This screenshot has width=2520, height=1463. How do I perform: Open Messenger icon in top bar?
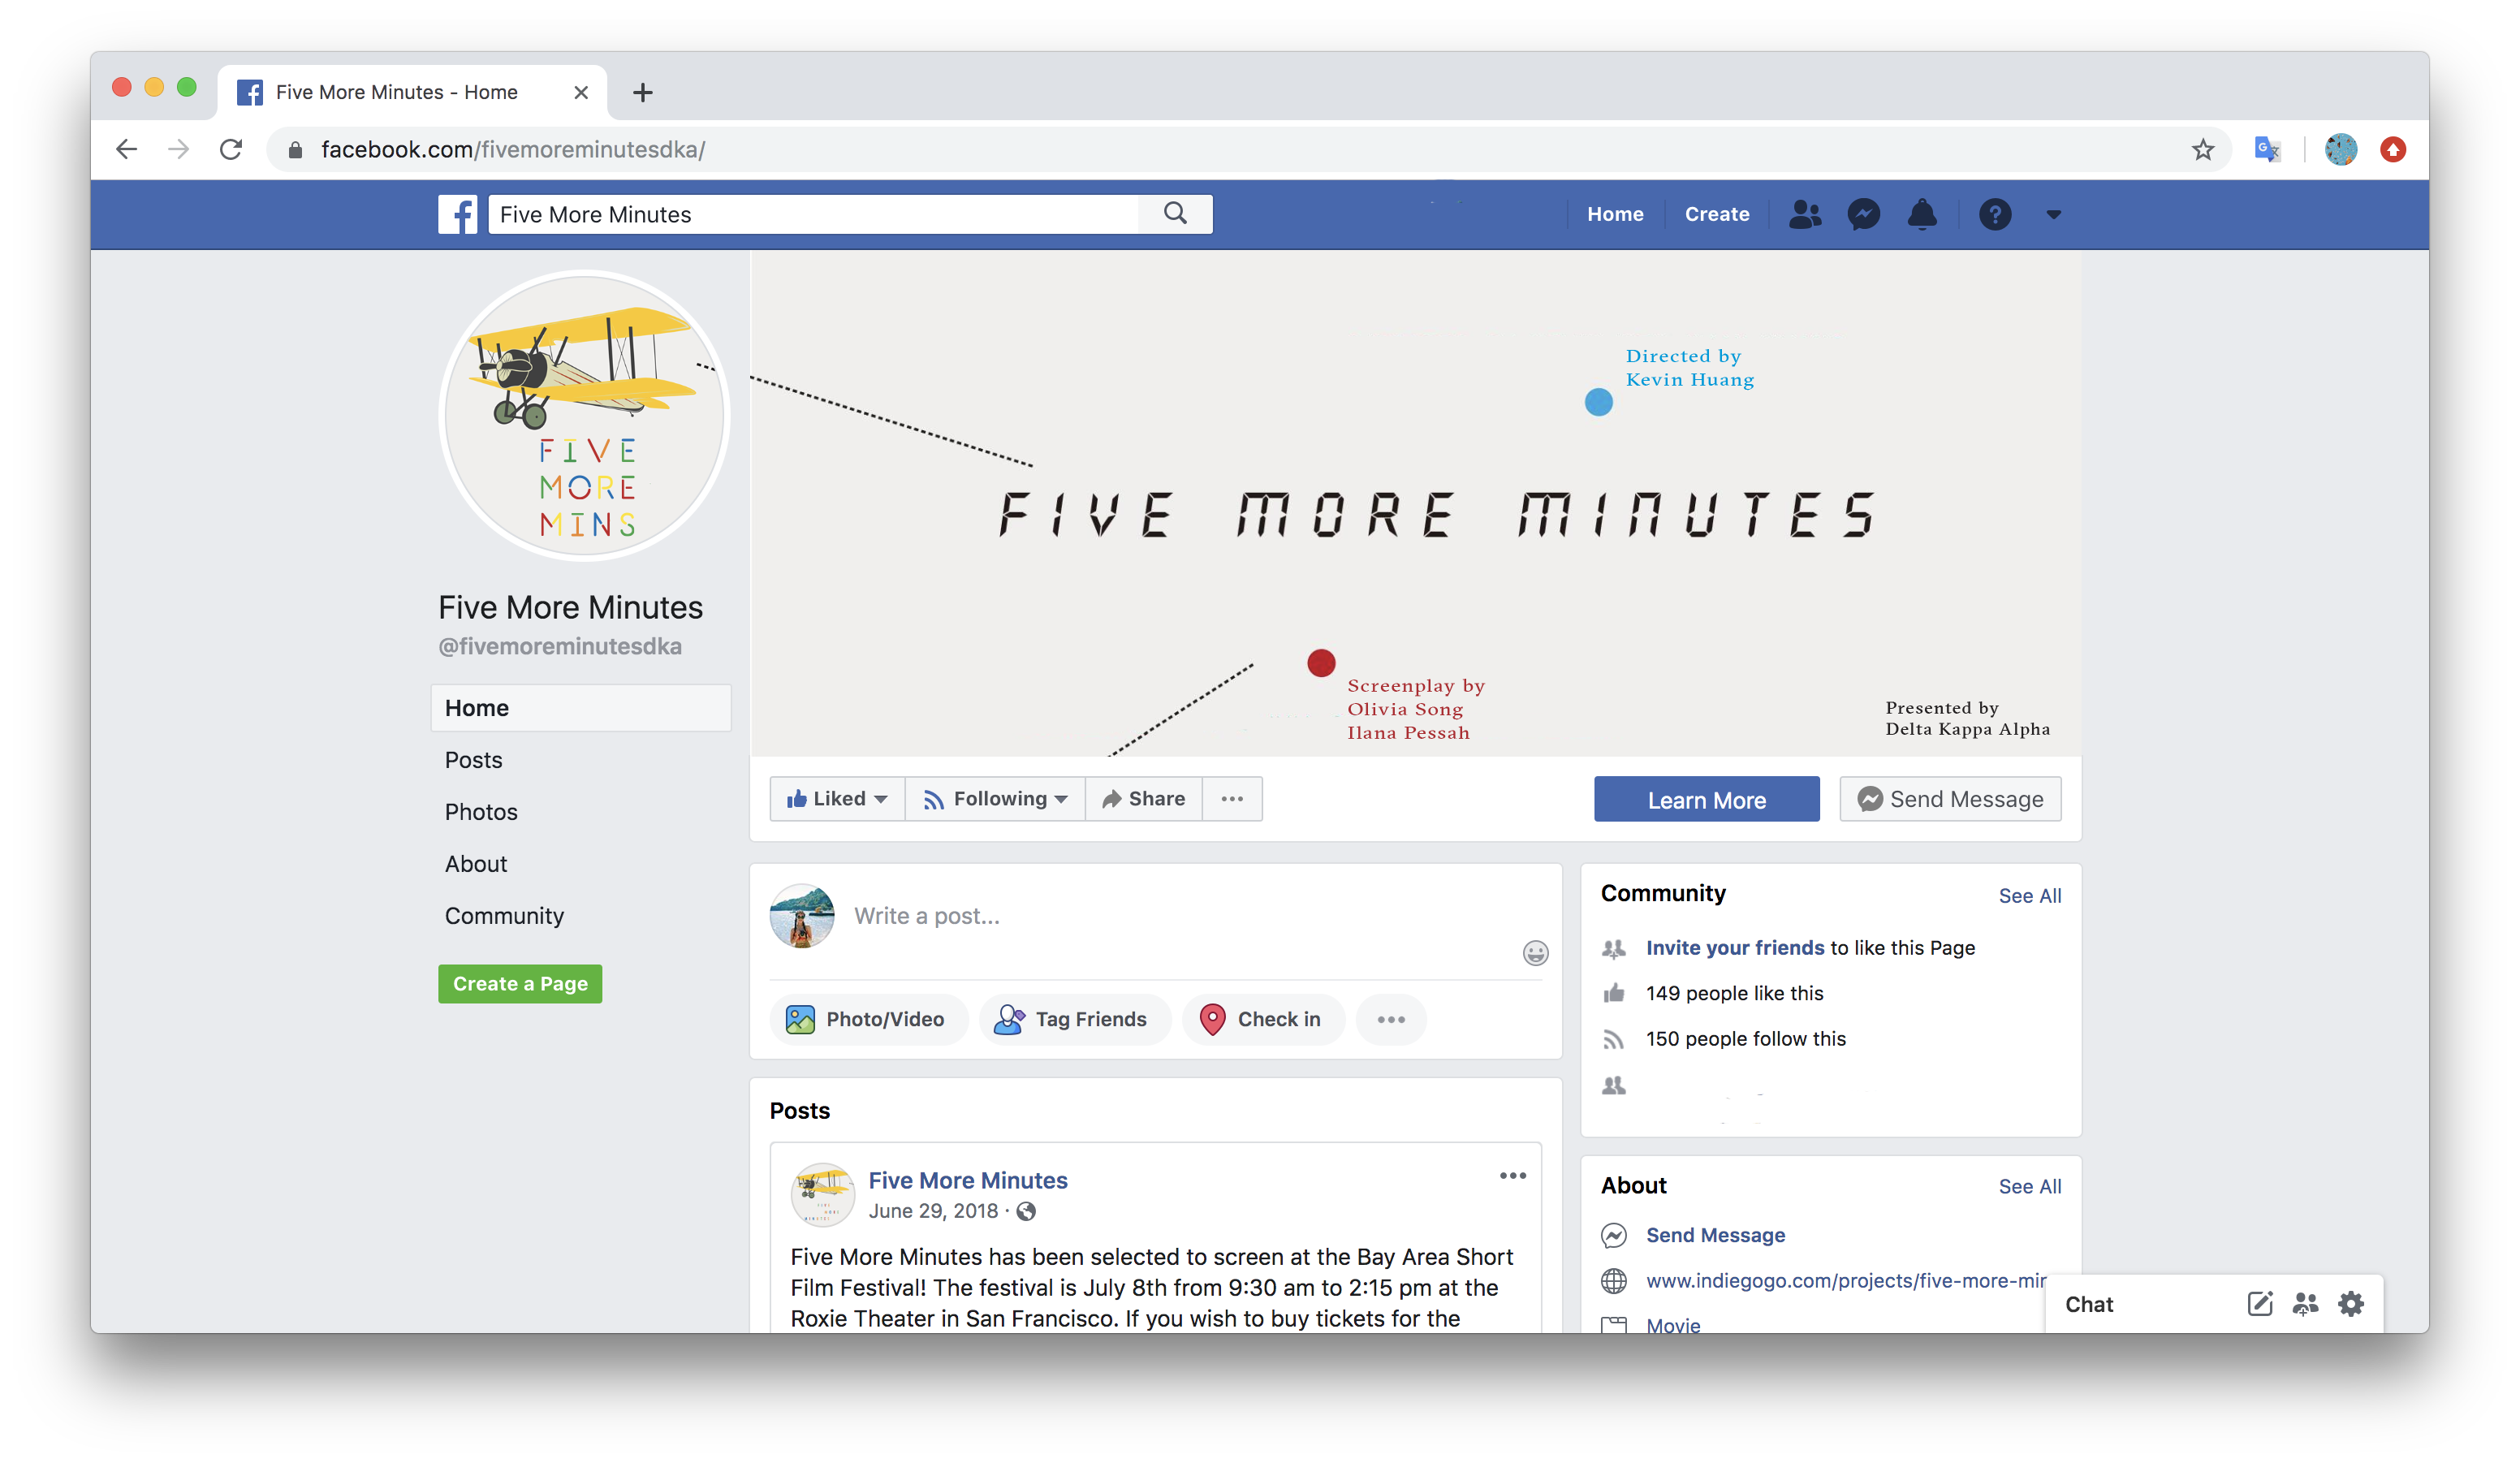(1863, 214)
